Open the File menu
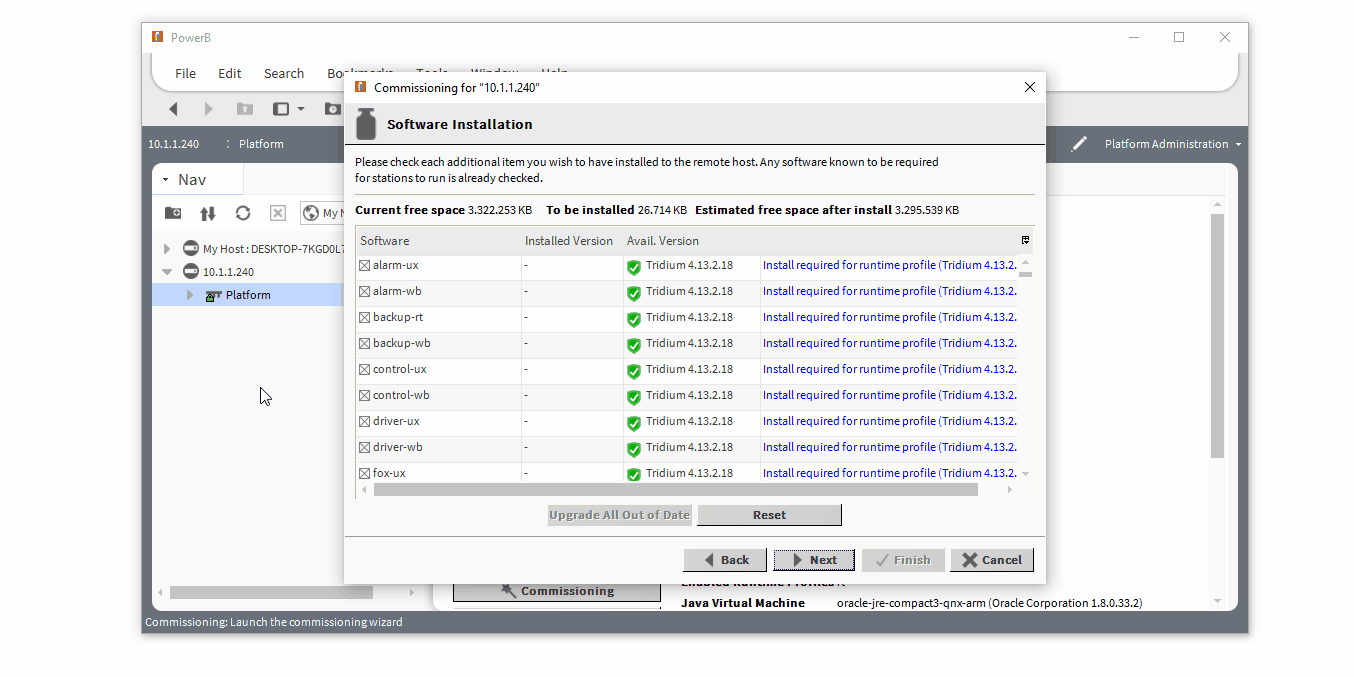Viewport: 1354px width, 677px height. click(x=185, y=73)
